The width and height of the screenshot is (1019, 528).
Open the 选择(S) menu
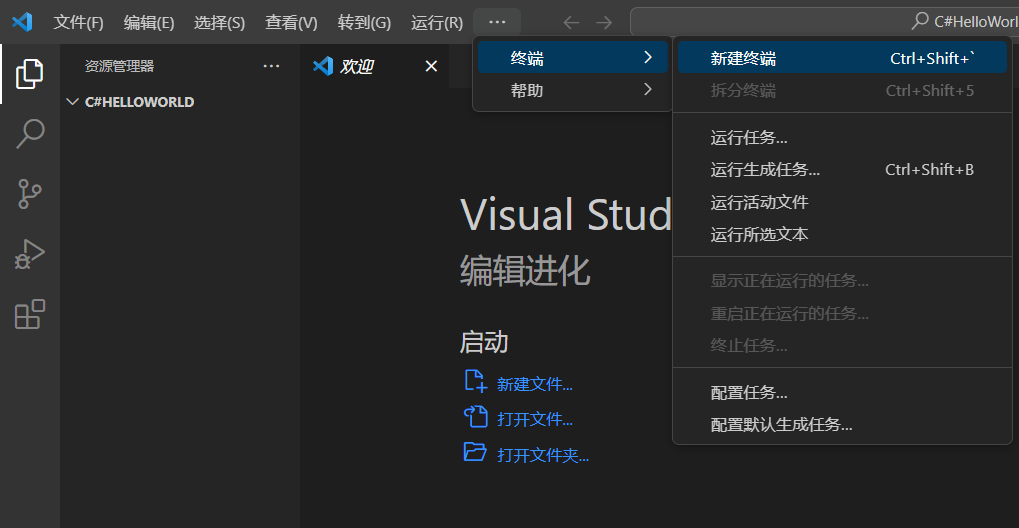(220, 23)
